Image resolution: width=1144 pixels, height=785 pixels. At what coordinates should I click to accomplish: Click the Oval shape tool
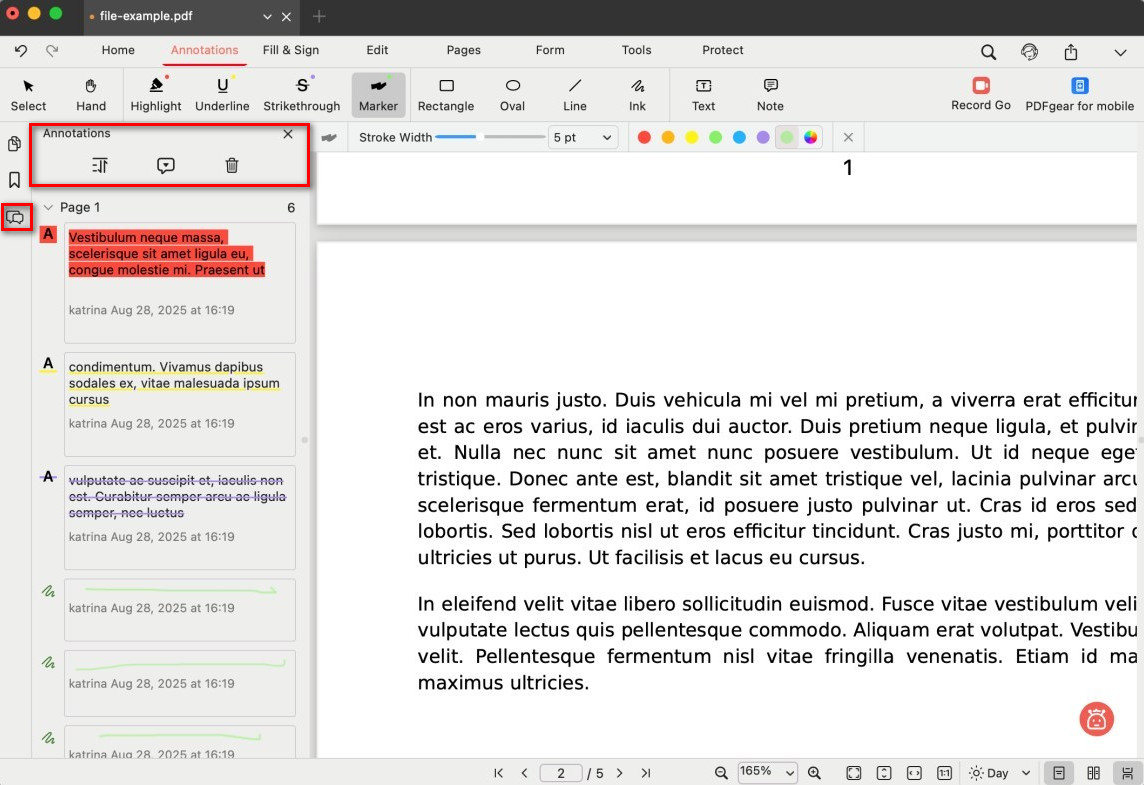pyautogui.click(x=512, y=95)
